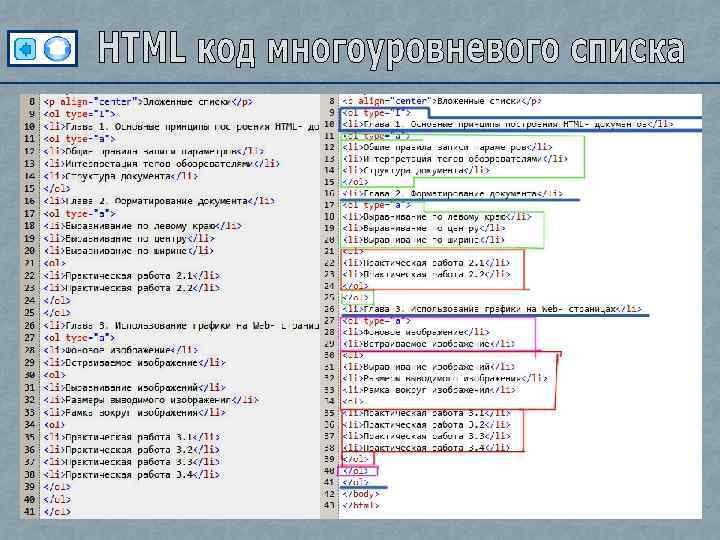720x540 pixels.
Task: Click 'Выравнивание изображений' line in gray panel
Action: [134, 388]
